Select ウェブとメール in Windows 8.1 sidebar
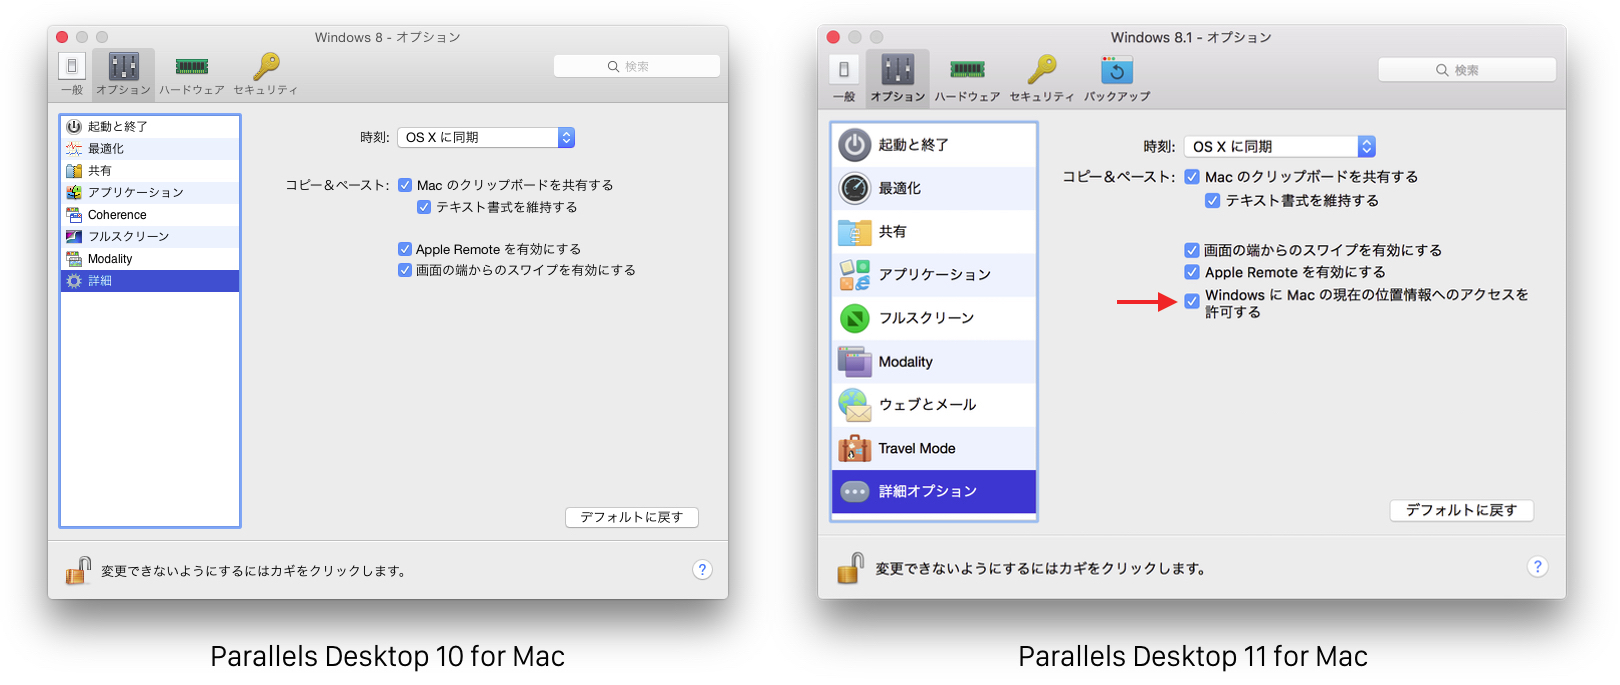This screenshot has height=685, width=1620. click(934, 405)
